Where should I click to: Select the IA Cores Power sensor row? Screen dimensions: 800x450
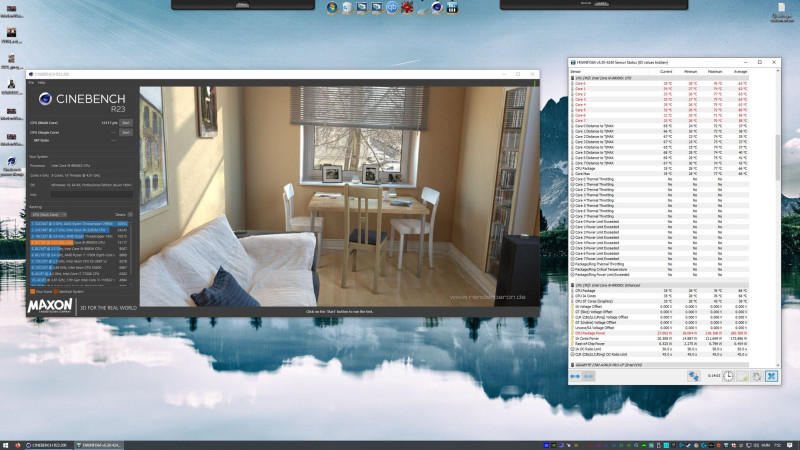tap(660, 338)
